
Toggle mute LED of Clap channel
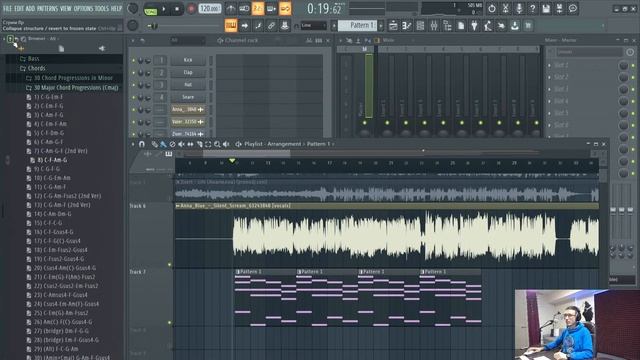pos(133,73)
